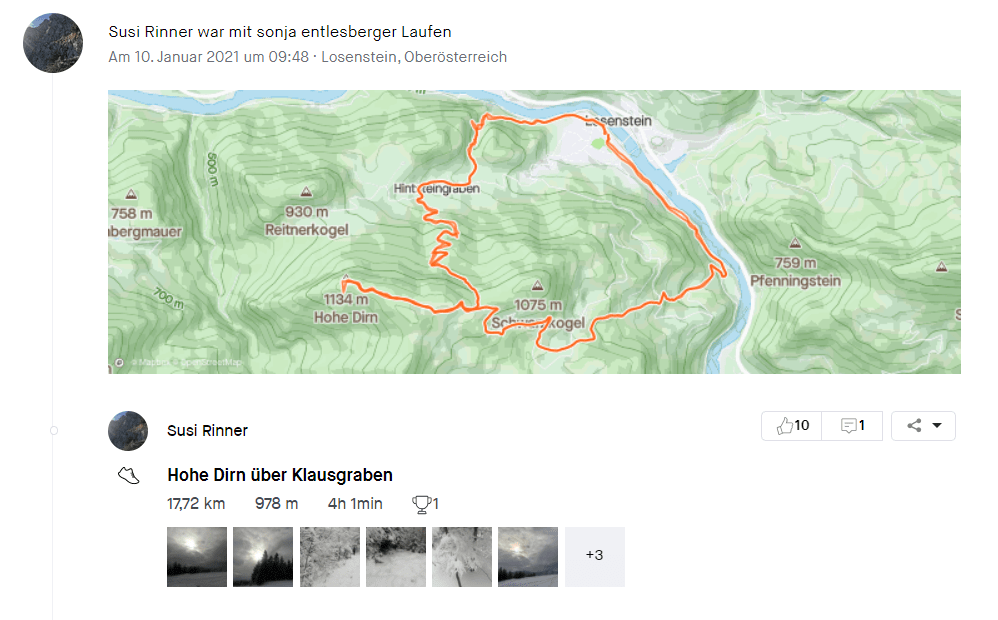Click the trophy achievements icon
The image size is (998, 620).
[421, 504]
